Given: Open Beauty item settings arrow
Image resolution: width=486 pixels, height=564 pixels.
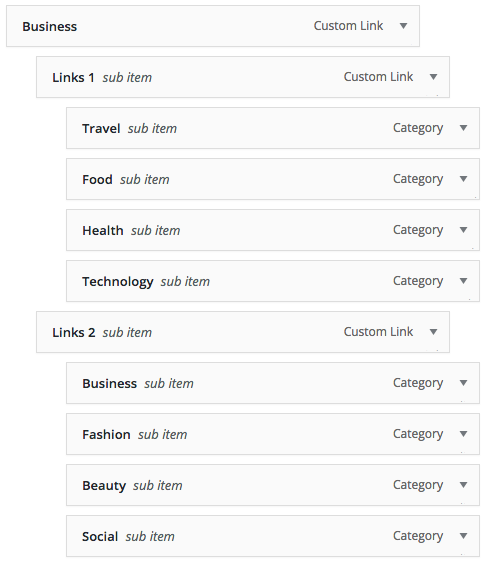Looking at the screenshot, I should [x=464, y=485].
